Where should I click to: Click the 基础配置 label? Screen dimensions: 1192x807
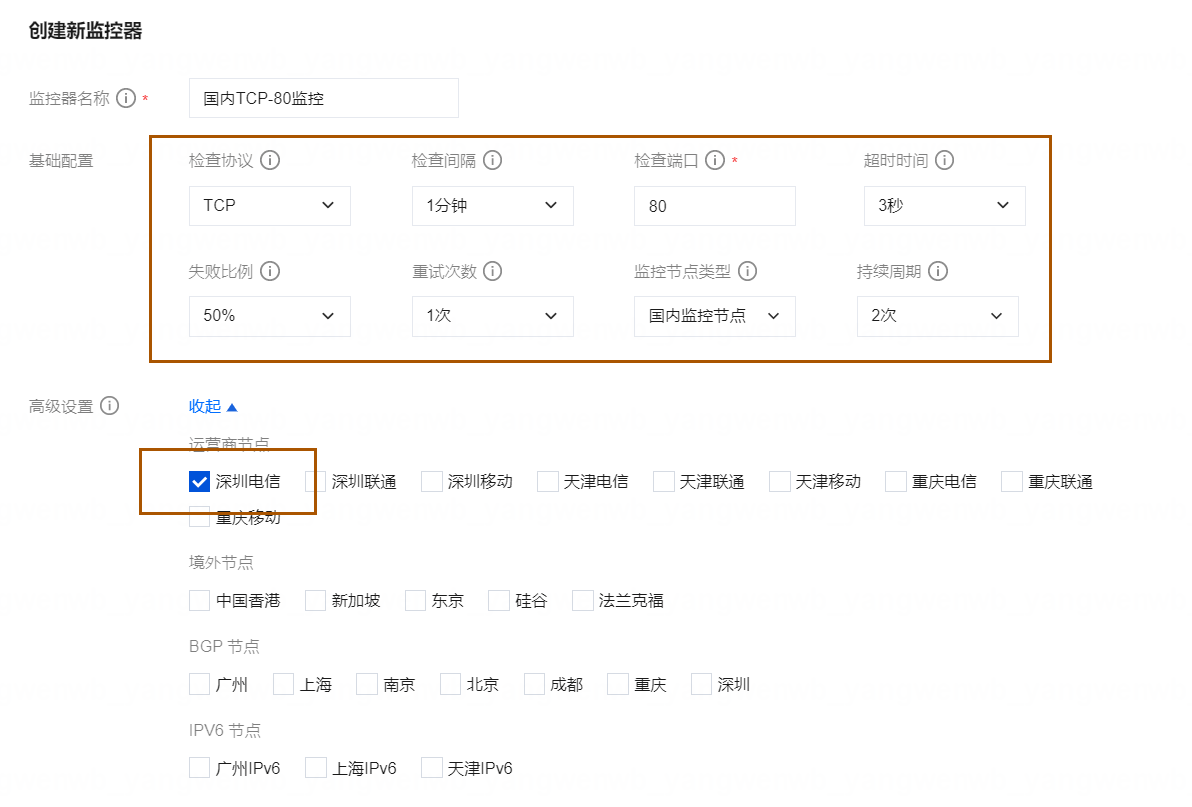click(x=61, y=160)
